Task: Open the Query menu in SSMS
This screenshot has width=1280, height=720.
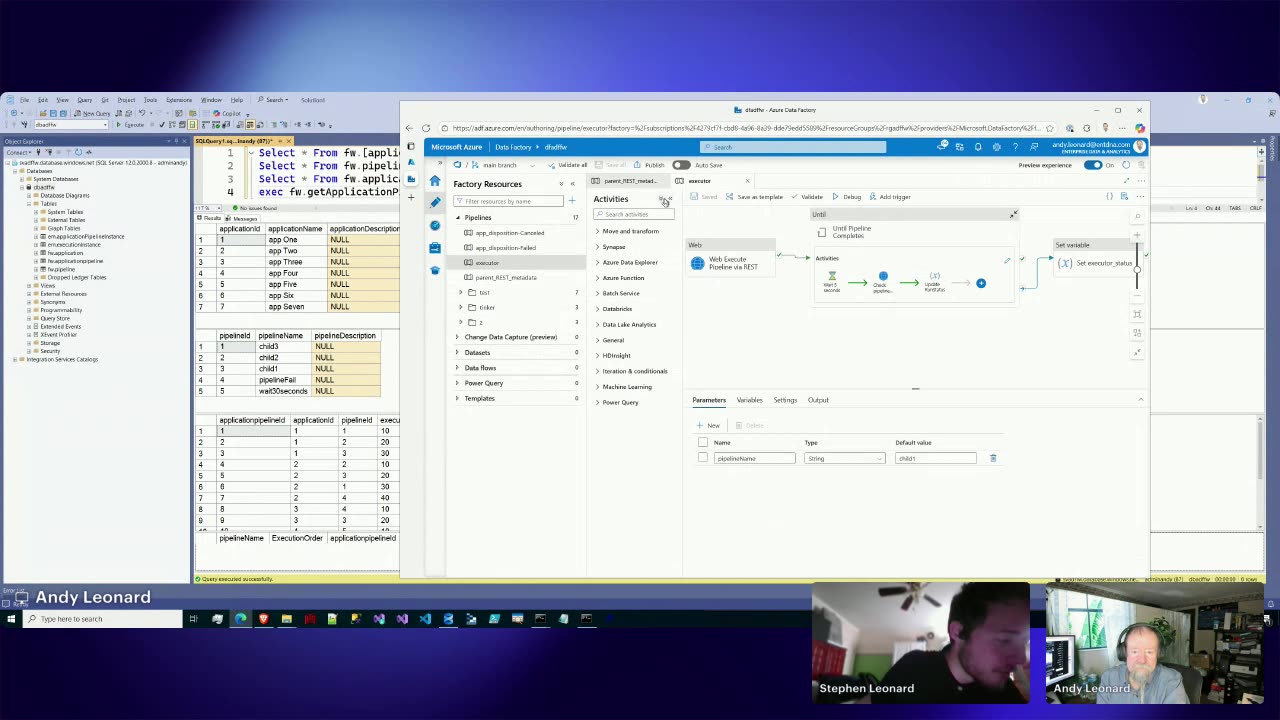Action: [x=85, y=100]
